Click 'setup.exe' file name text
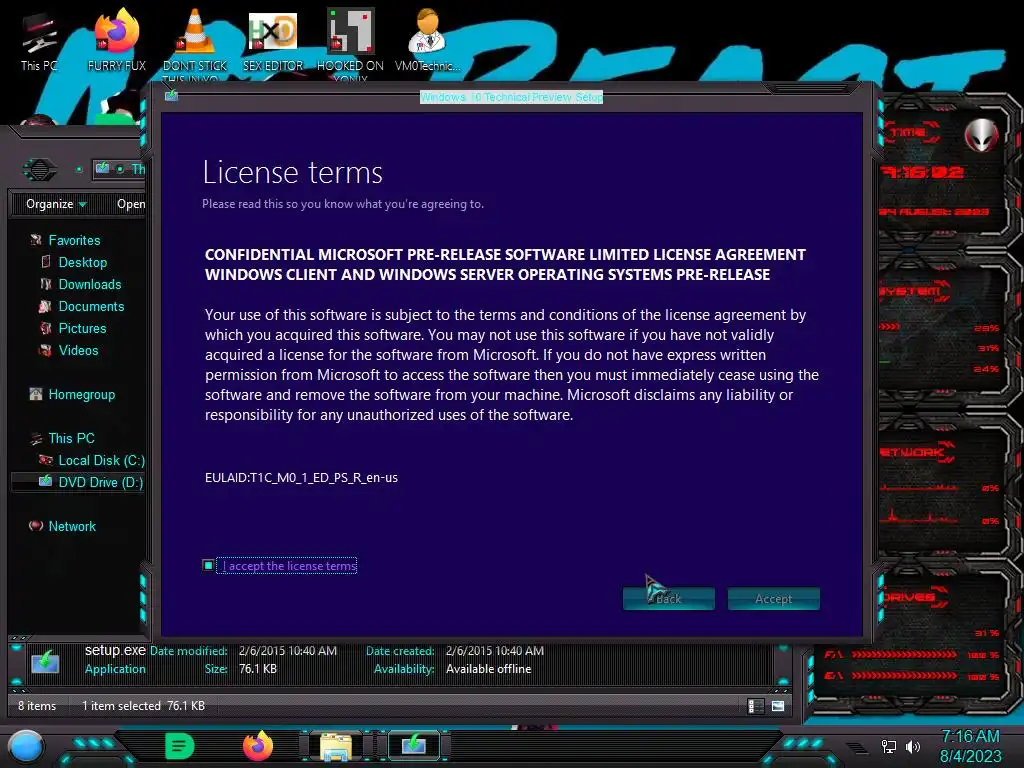1024x768 pixels. point(115,650)
